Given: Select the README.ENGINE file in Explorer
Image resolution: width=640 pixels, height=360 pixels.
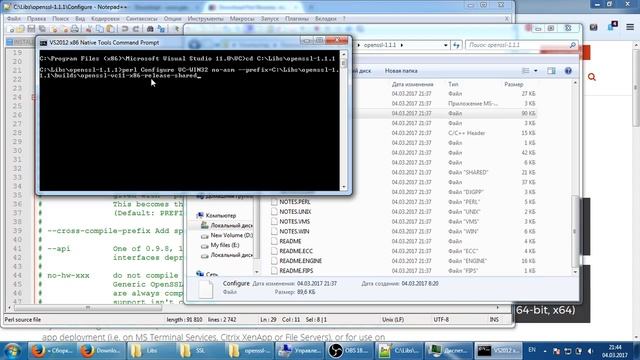Looking at the screenshot, I should pyautogui.click(x=300, y=261).
